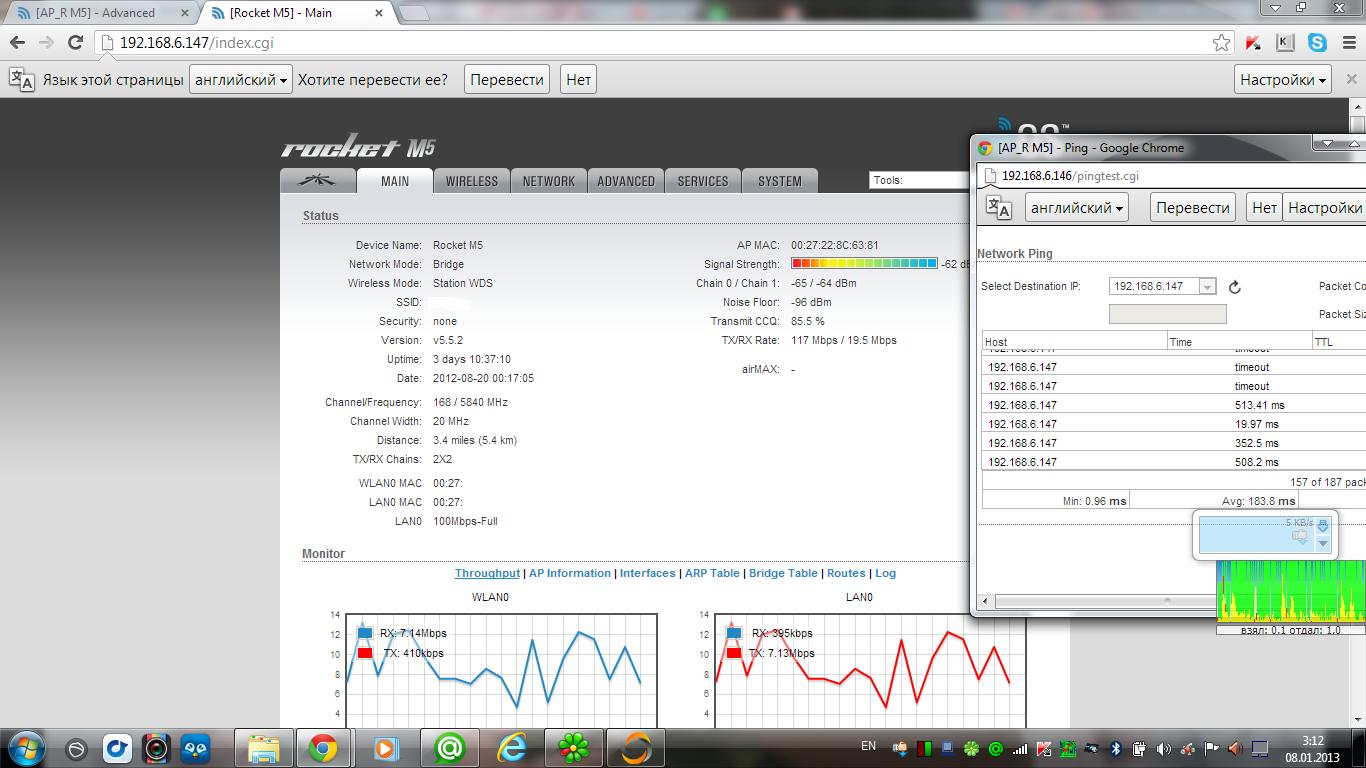Bookmark this page with the star icon

[1221, 42]
